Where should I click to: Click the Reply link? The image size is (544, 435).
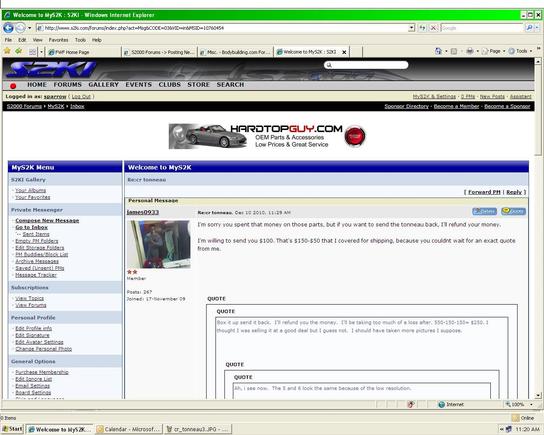(x=514, y=192)
